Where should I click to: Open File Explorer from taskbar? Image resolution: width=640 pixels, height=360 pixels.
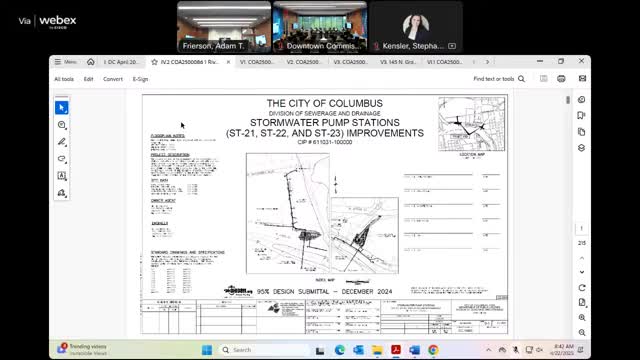(377, 350)
